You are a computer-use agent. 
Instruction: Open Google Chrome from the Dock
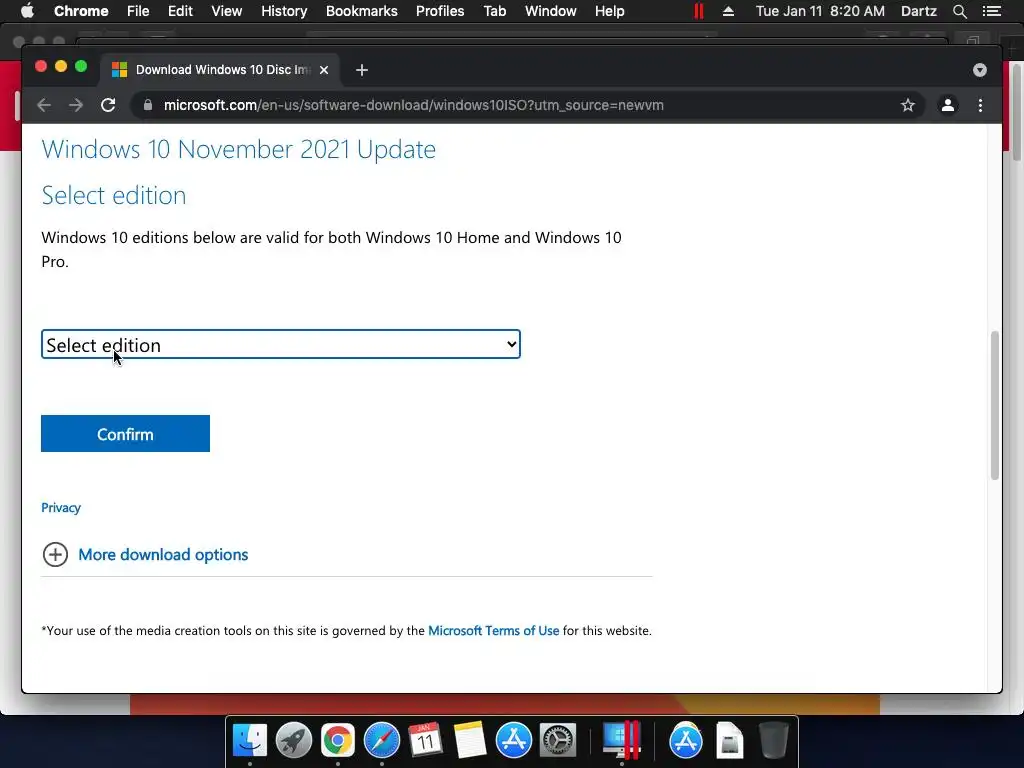(338, 740)
